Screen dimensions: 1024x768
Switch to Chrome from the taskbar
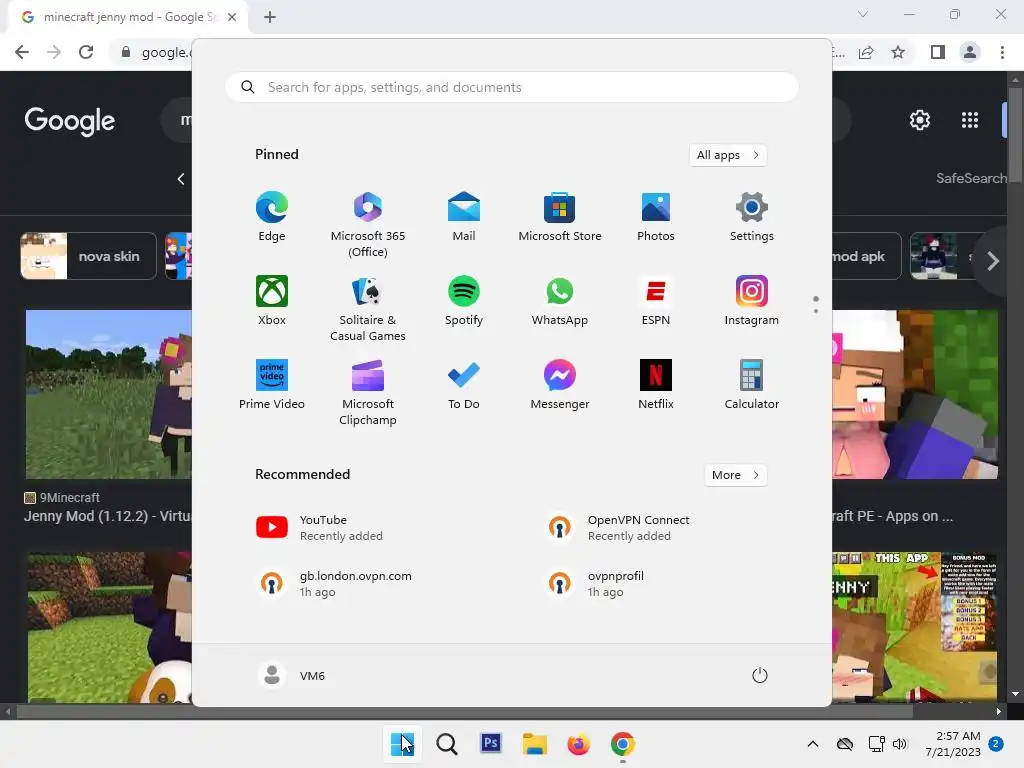click(622, 744)
